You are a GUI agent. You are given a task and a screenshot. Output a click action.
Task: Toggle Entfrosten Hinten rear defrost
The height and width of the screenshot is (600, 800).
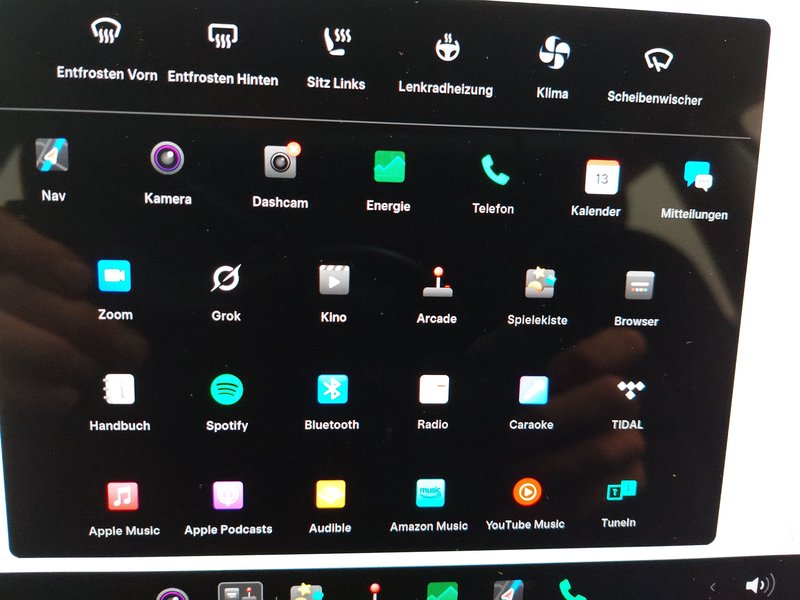tap(222, 35)
